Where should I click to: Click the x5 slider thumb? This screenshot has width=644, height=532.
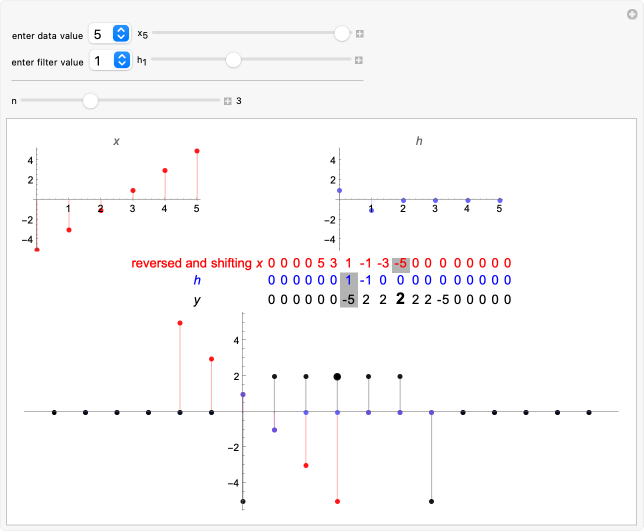click(x=342, y=33)
